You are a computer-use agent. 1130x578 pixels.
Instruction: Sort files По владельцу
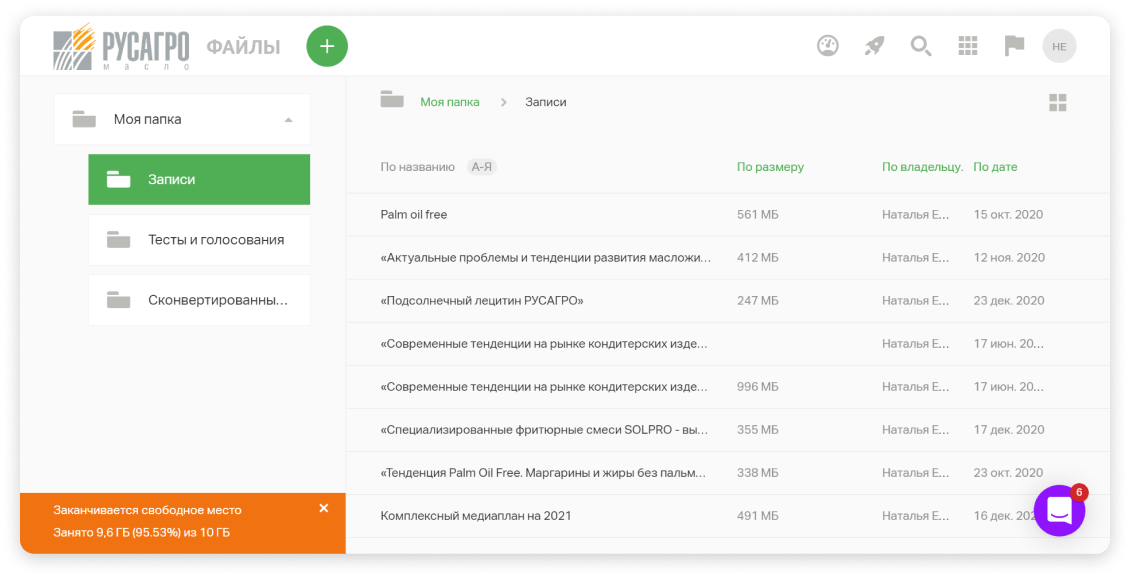(x=922, y=167)
